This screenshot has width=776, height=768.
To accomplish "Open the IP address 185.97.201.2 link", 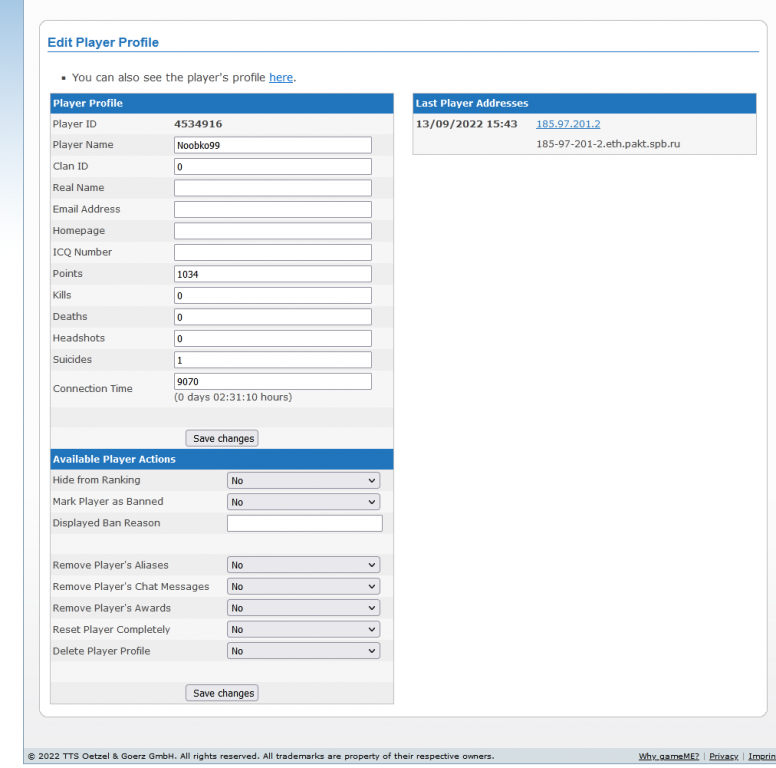I will [x=568, y=124].
